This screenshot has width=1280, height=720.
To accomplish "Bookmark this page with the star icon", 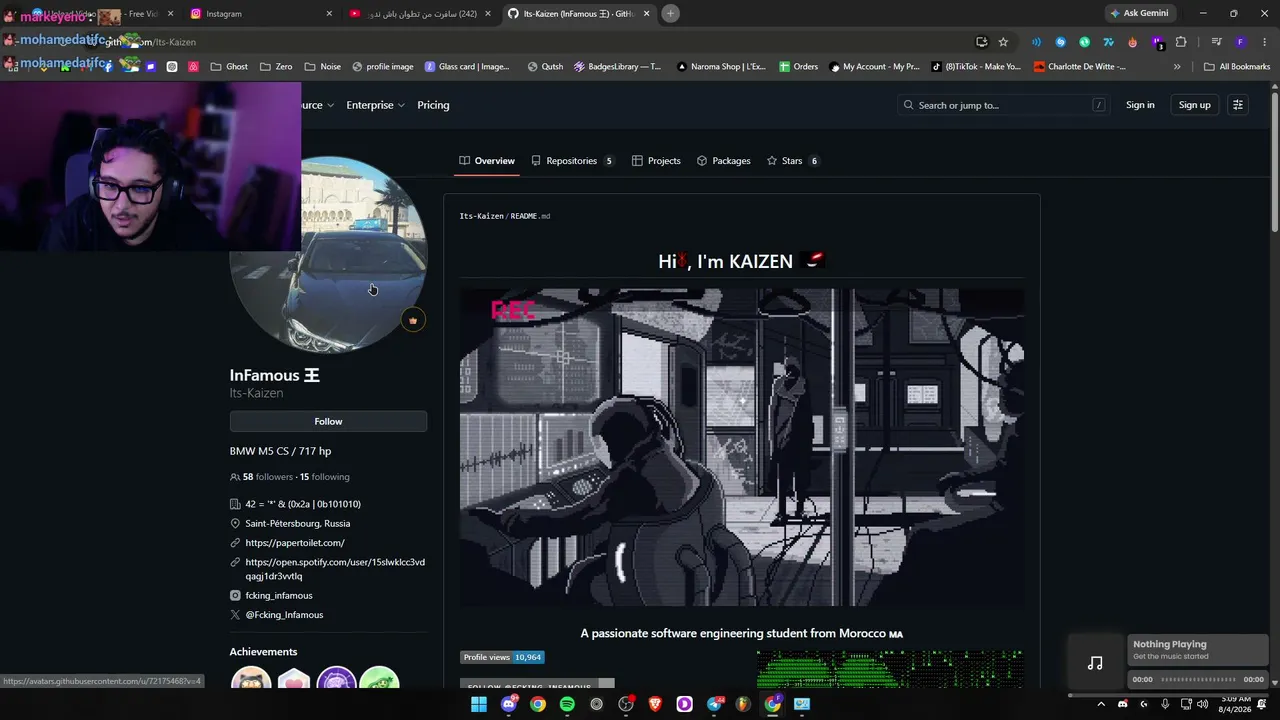I will [x=1003, y=42].
